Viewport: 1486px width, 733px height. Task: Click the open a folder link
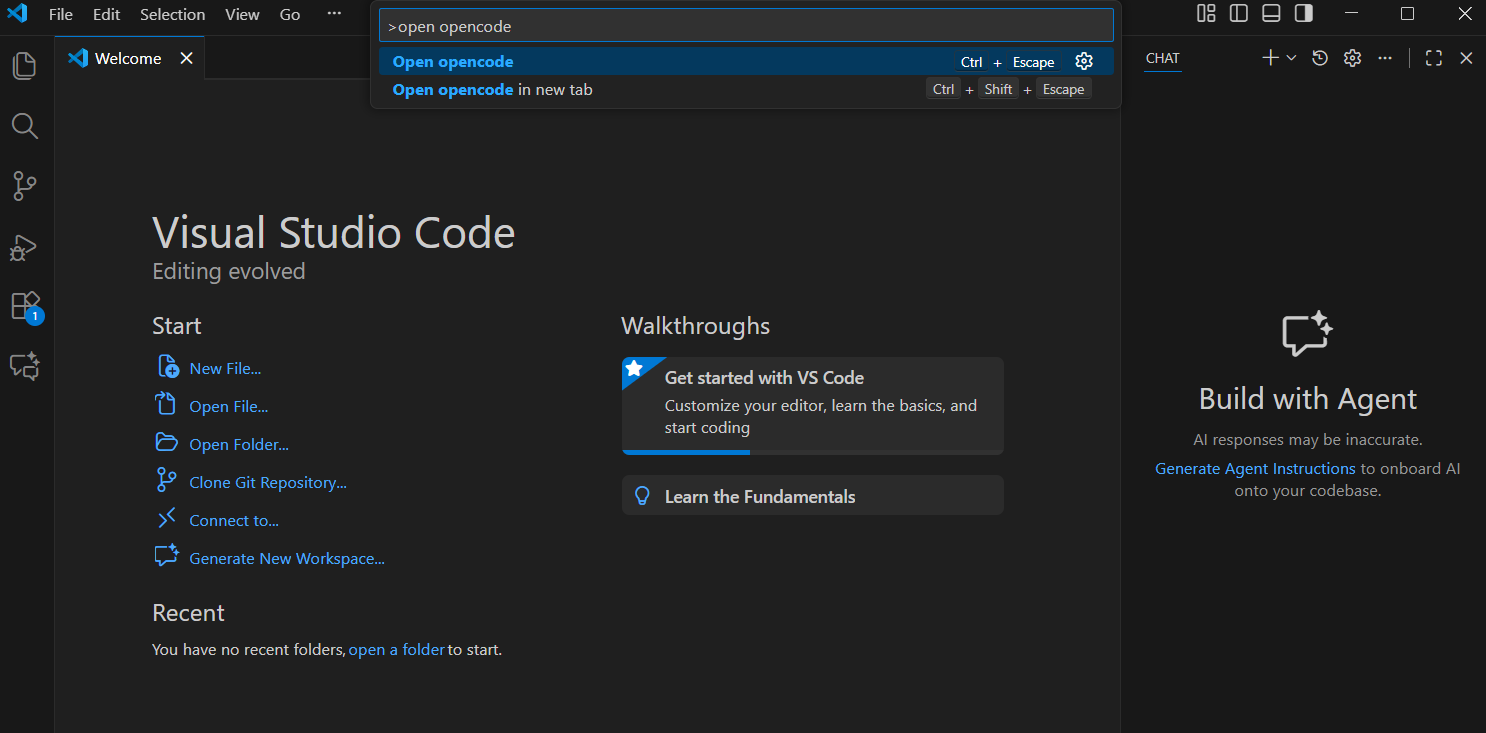click(397, 650)
